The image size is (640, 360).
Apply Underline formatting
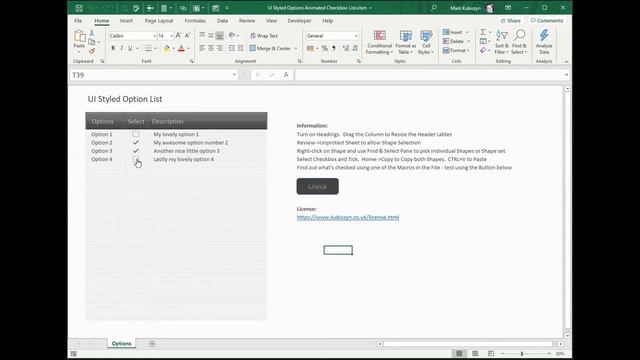coord(130,48)
